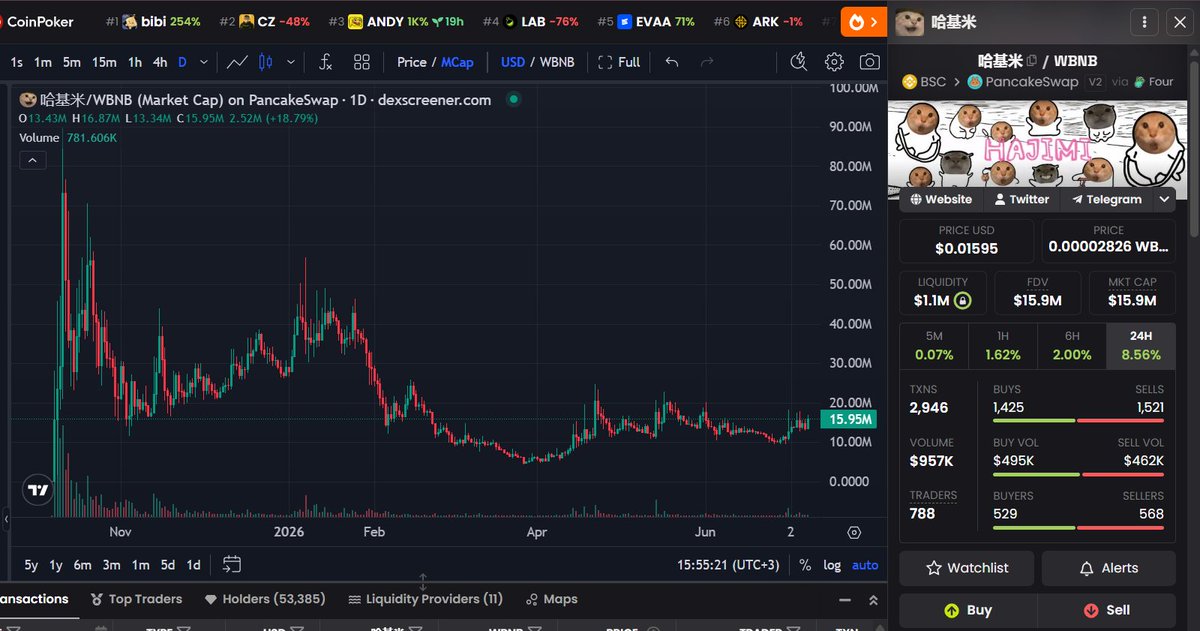Open the token Twitter link
Screen dimensions: 1200x631
1022,199
